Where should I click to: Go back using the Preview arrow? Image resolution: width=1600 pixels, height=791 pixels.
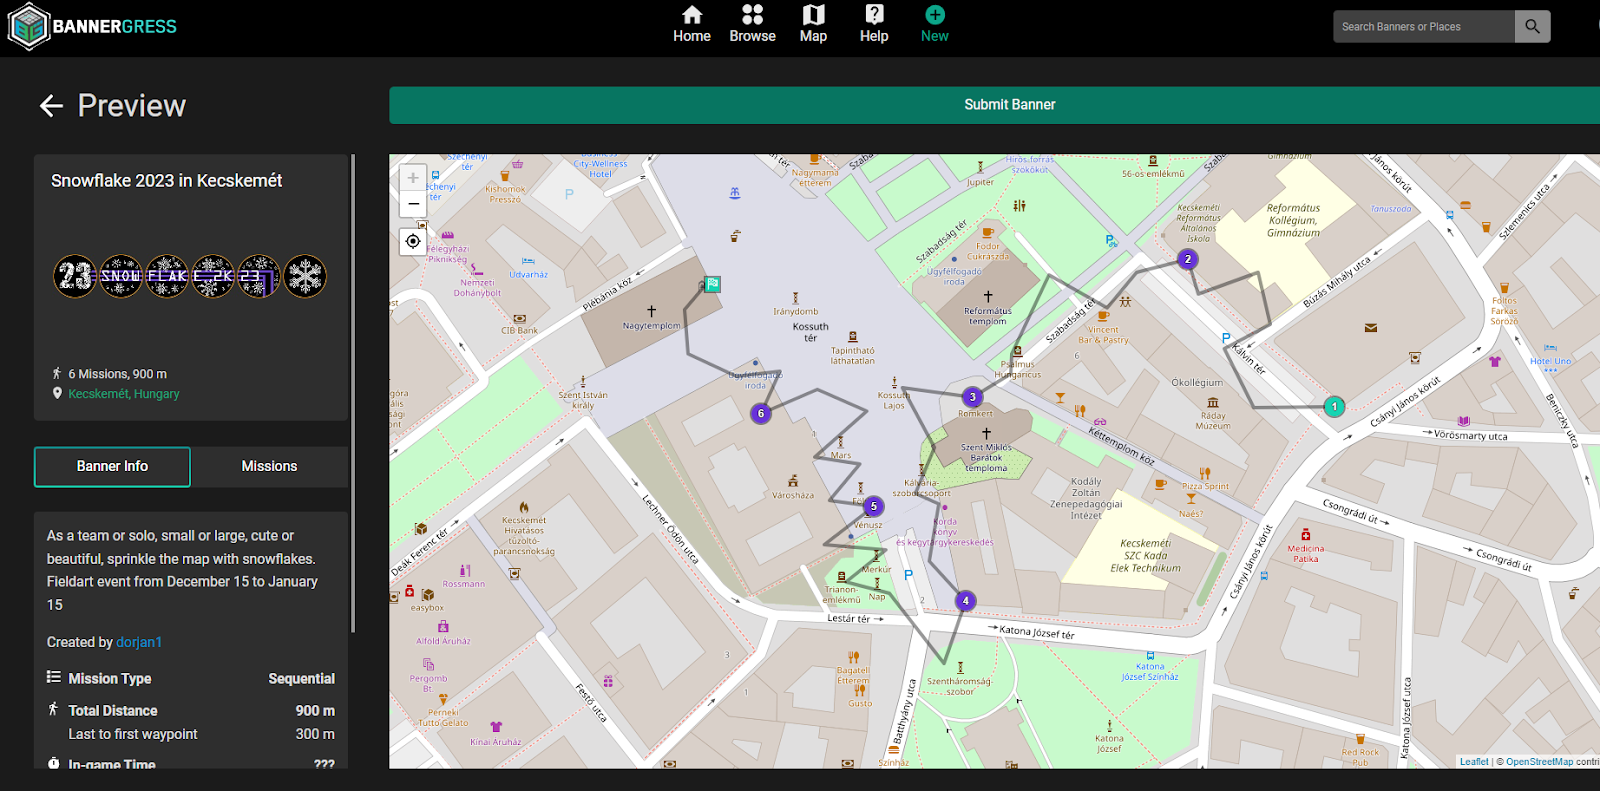tap(51, 106)
